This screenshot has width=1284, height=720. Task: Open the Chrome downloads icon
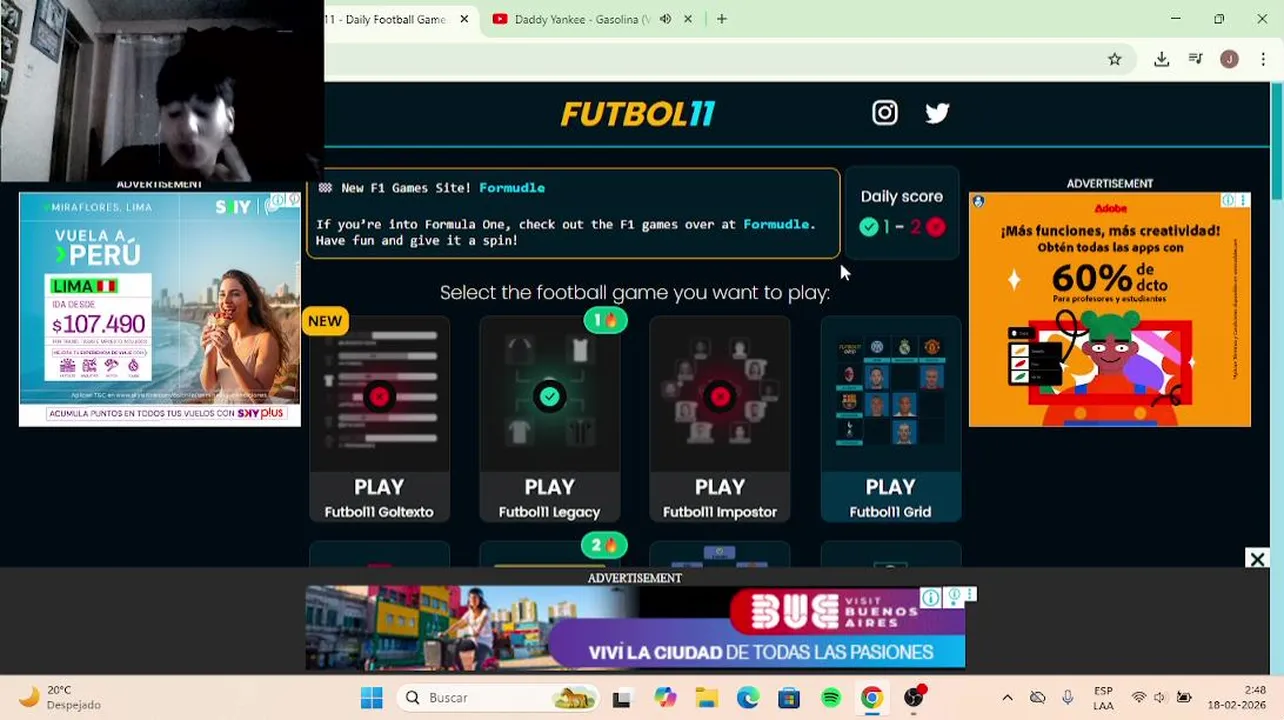tap(1161, 59)
